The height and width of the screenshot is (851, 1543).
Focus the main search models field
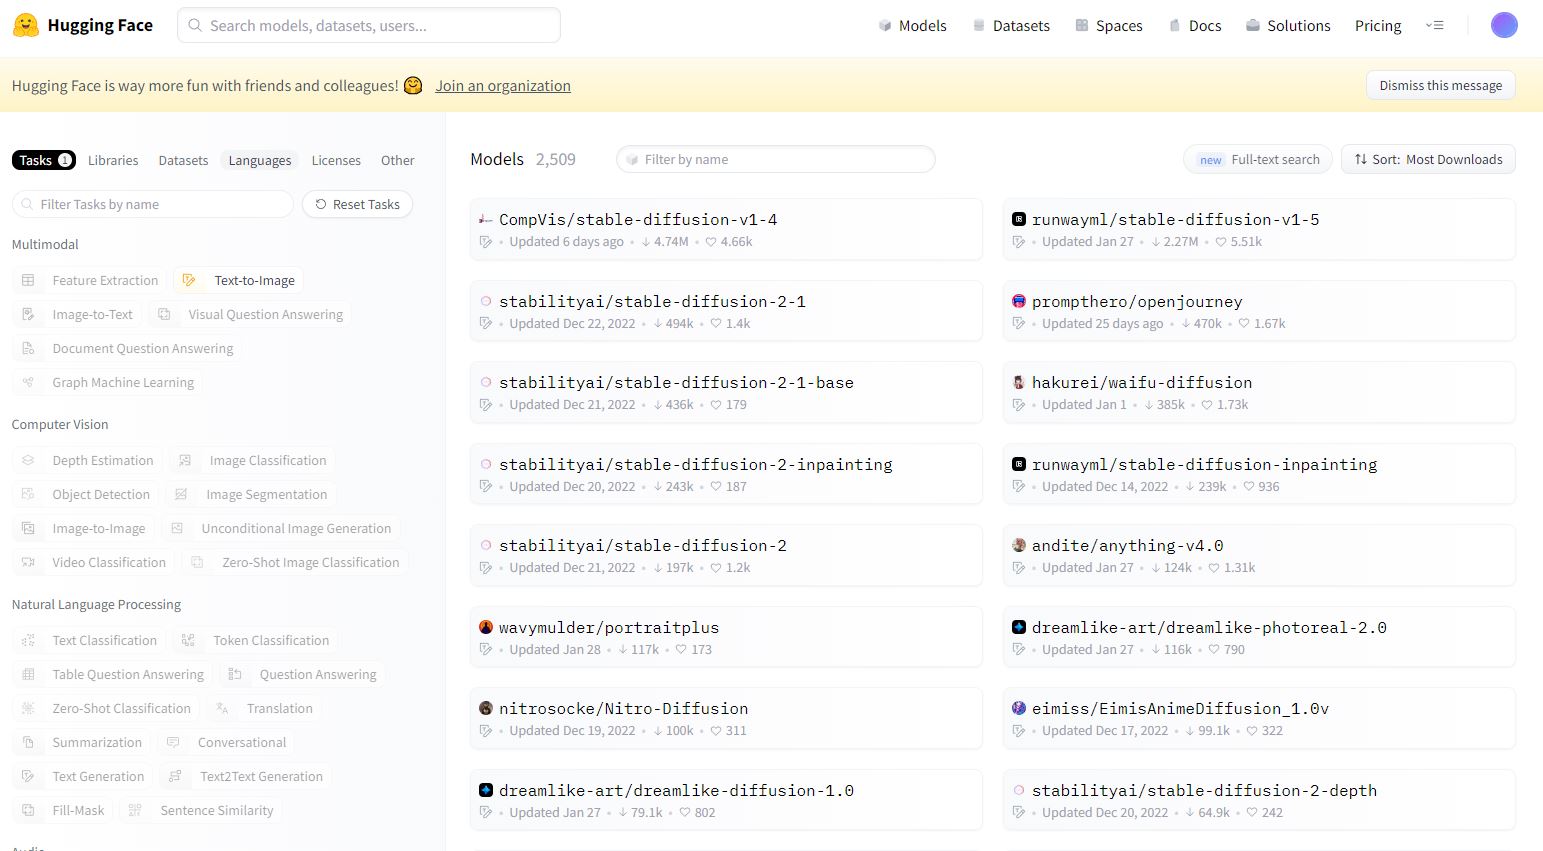tap(369, 25)
